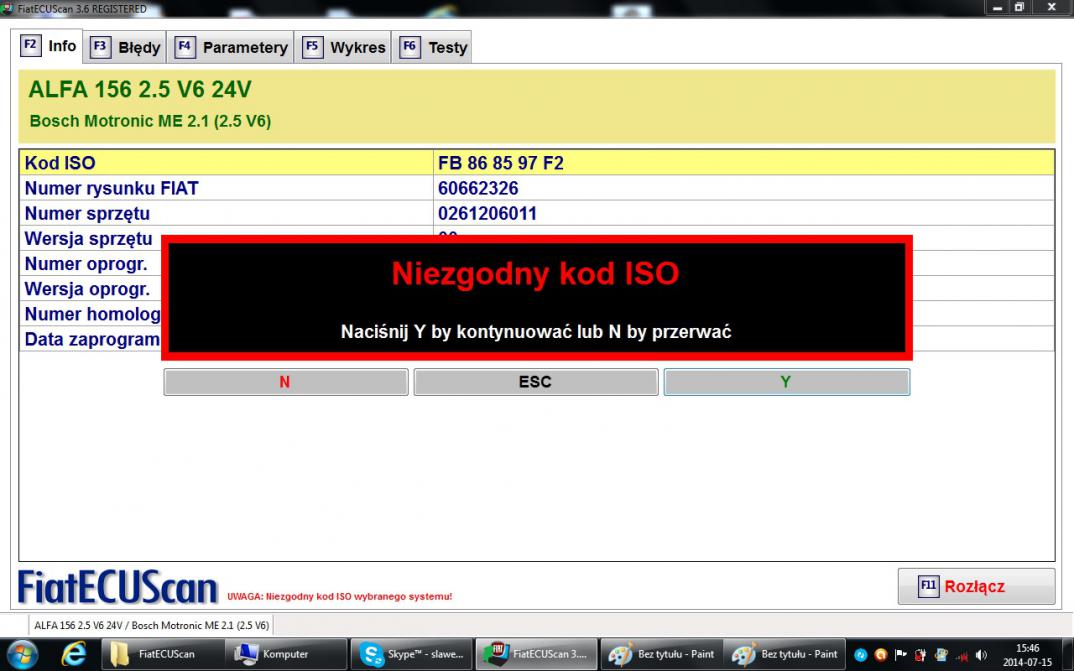Open the volume speaker tray icon
The image size is (1074, 671).
point(981,655)
